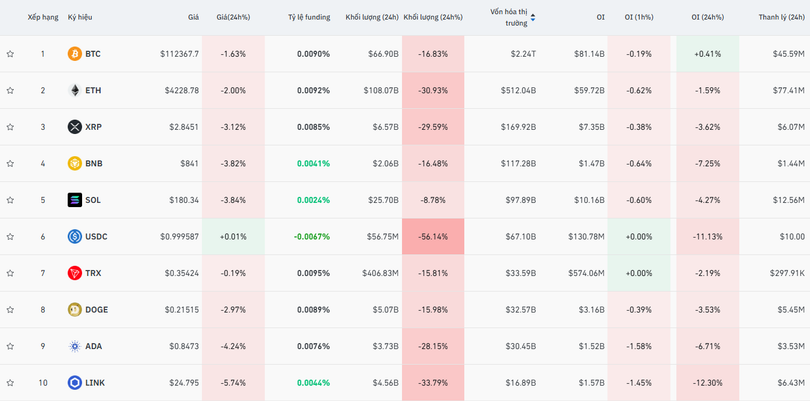The height and width of the screenshot is (401, 810).
Task: Click the Bitcoin BTC coin icon
Action: tap(74, 54)
